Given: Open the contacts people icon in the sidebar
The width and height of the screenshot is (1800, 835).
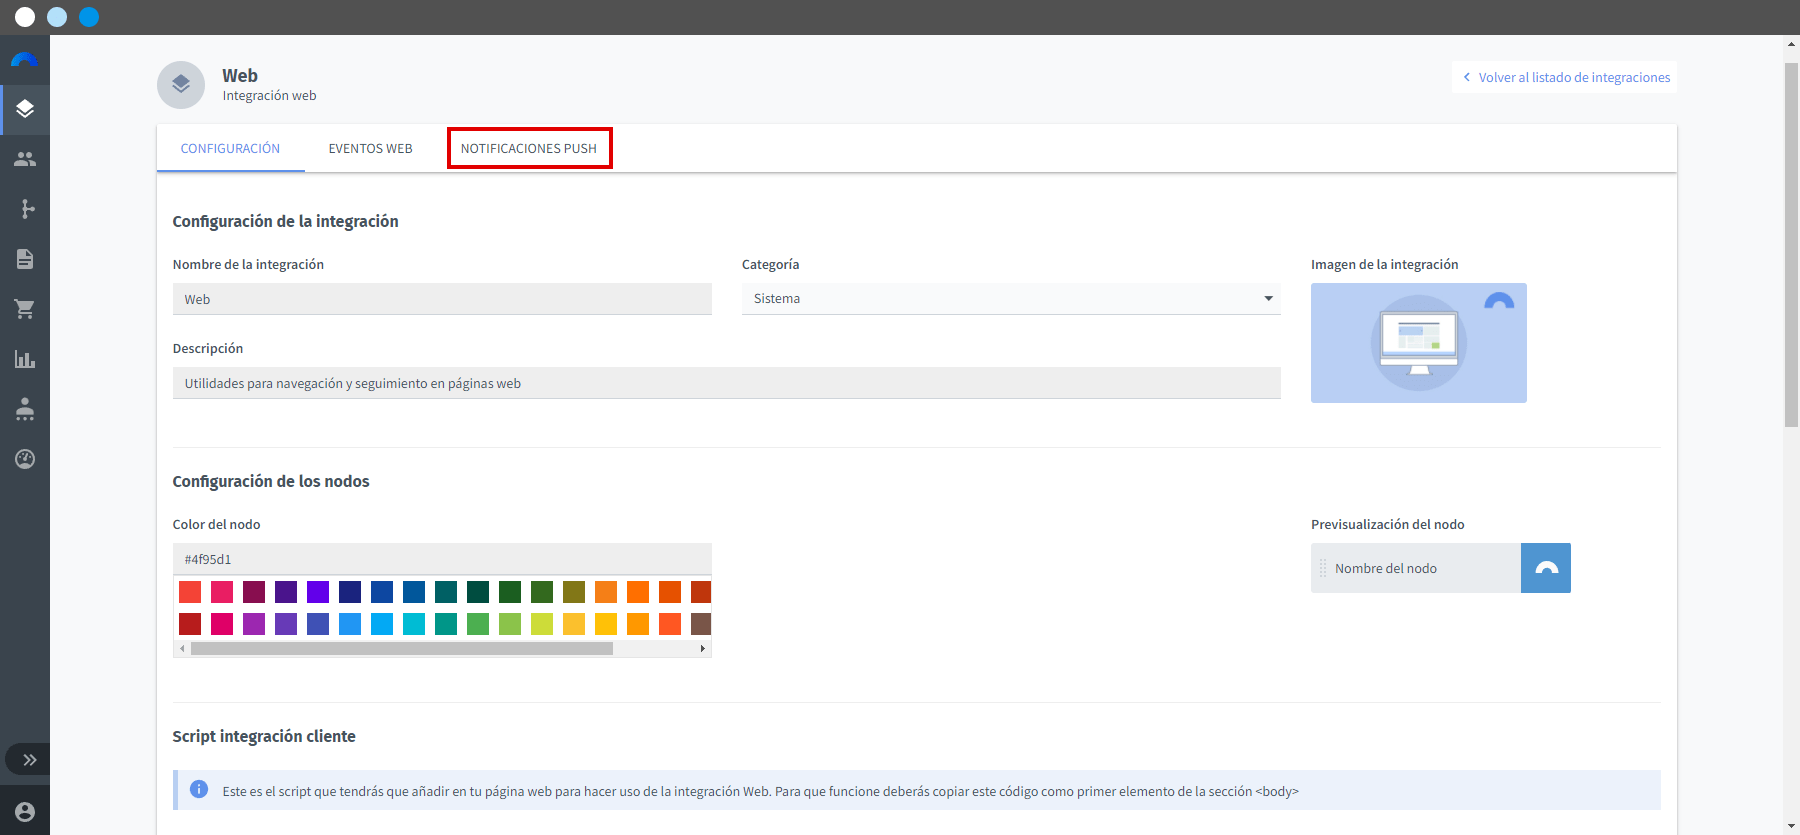Looking at the screenshot, I should coord(25,159).
